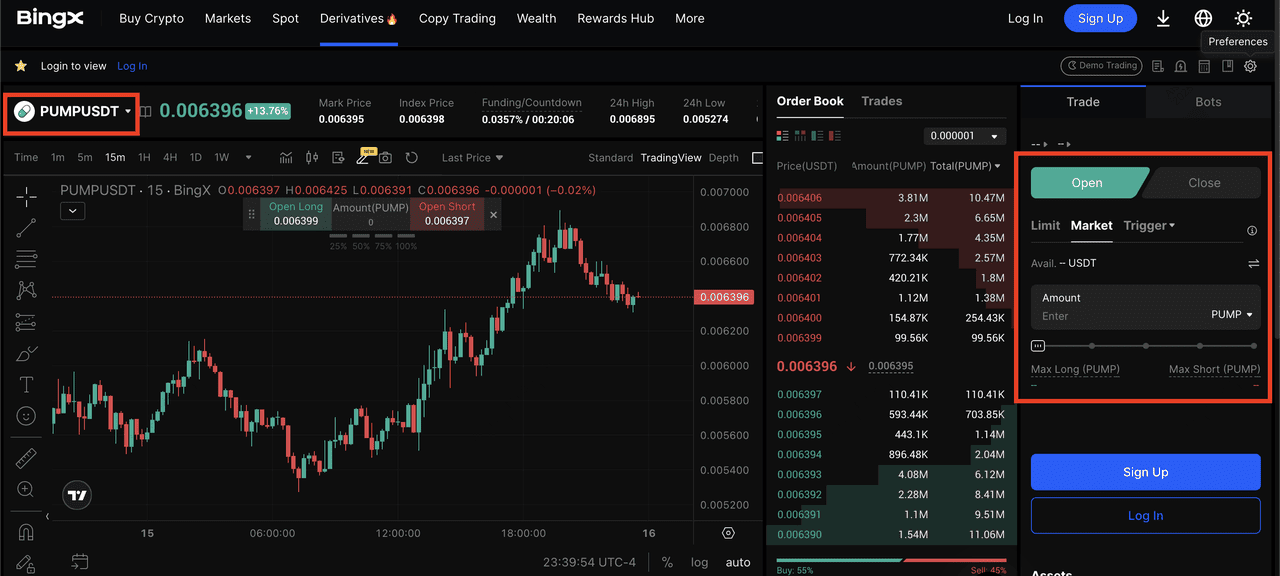The width and height of the screenshot is (1280, 576).
Task: Select the Depth chart view
Action: point(724,158)
